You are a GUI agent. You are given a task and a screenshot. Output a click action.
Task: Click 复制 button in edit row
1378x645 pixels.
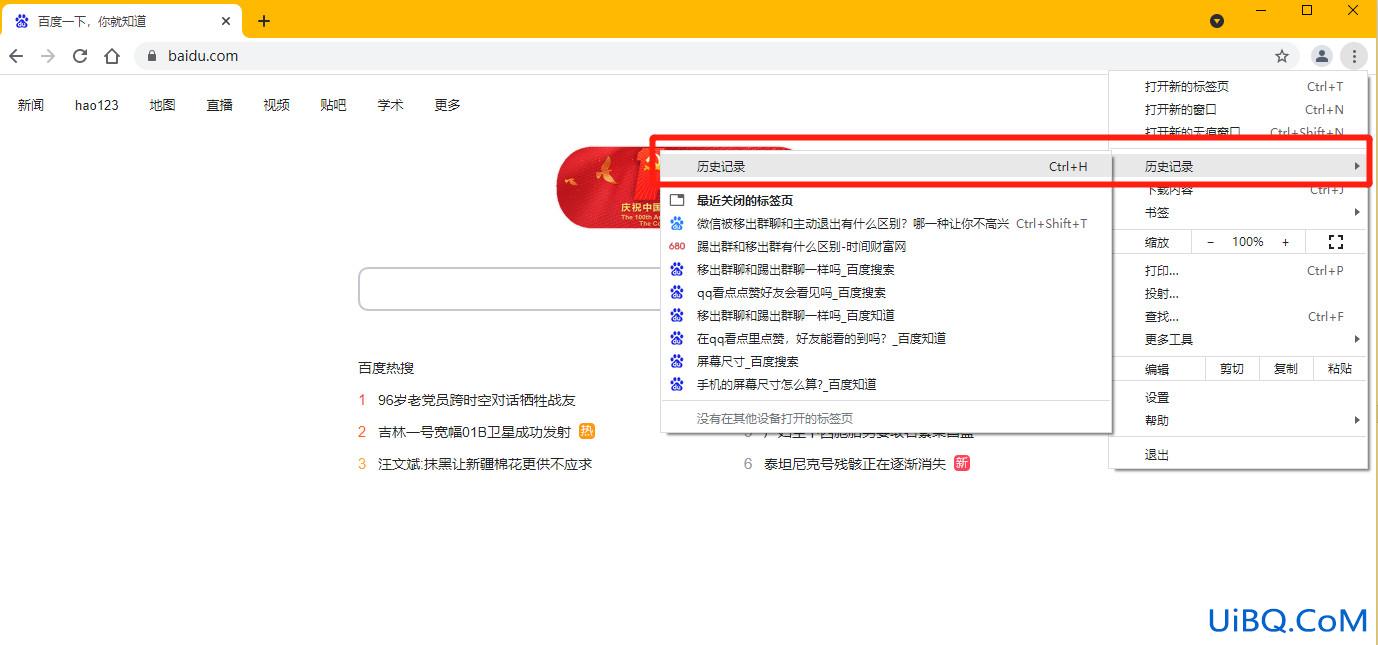coord(1286,369)
